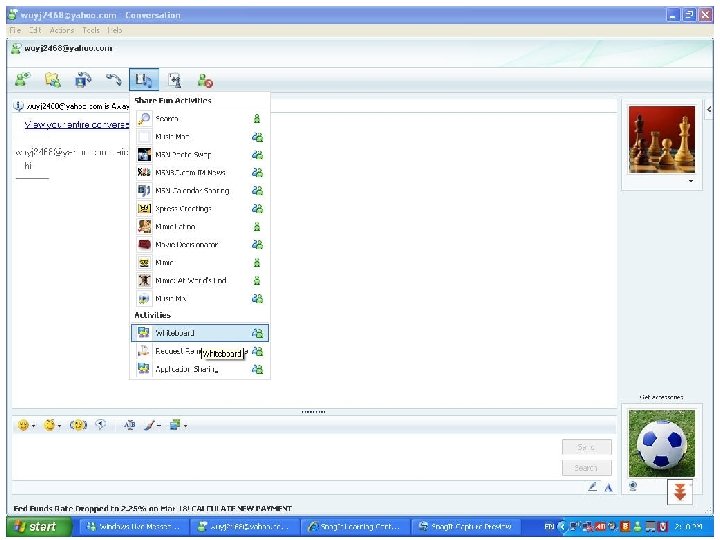Switch to SnagIt Learning Center taskbar item

355,527
